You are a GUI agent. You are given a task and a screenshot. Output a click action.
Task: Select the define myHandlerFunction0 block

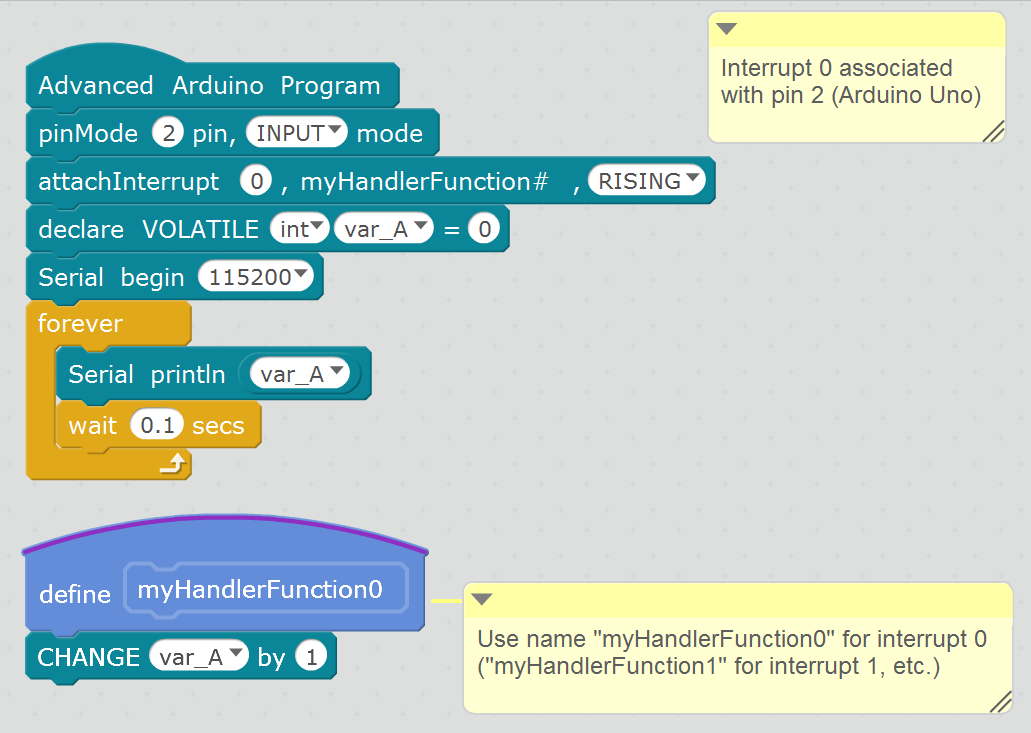[x=74, y=595]
